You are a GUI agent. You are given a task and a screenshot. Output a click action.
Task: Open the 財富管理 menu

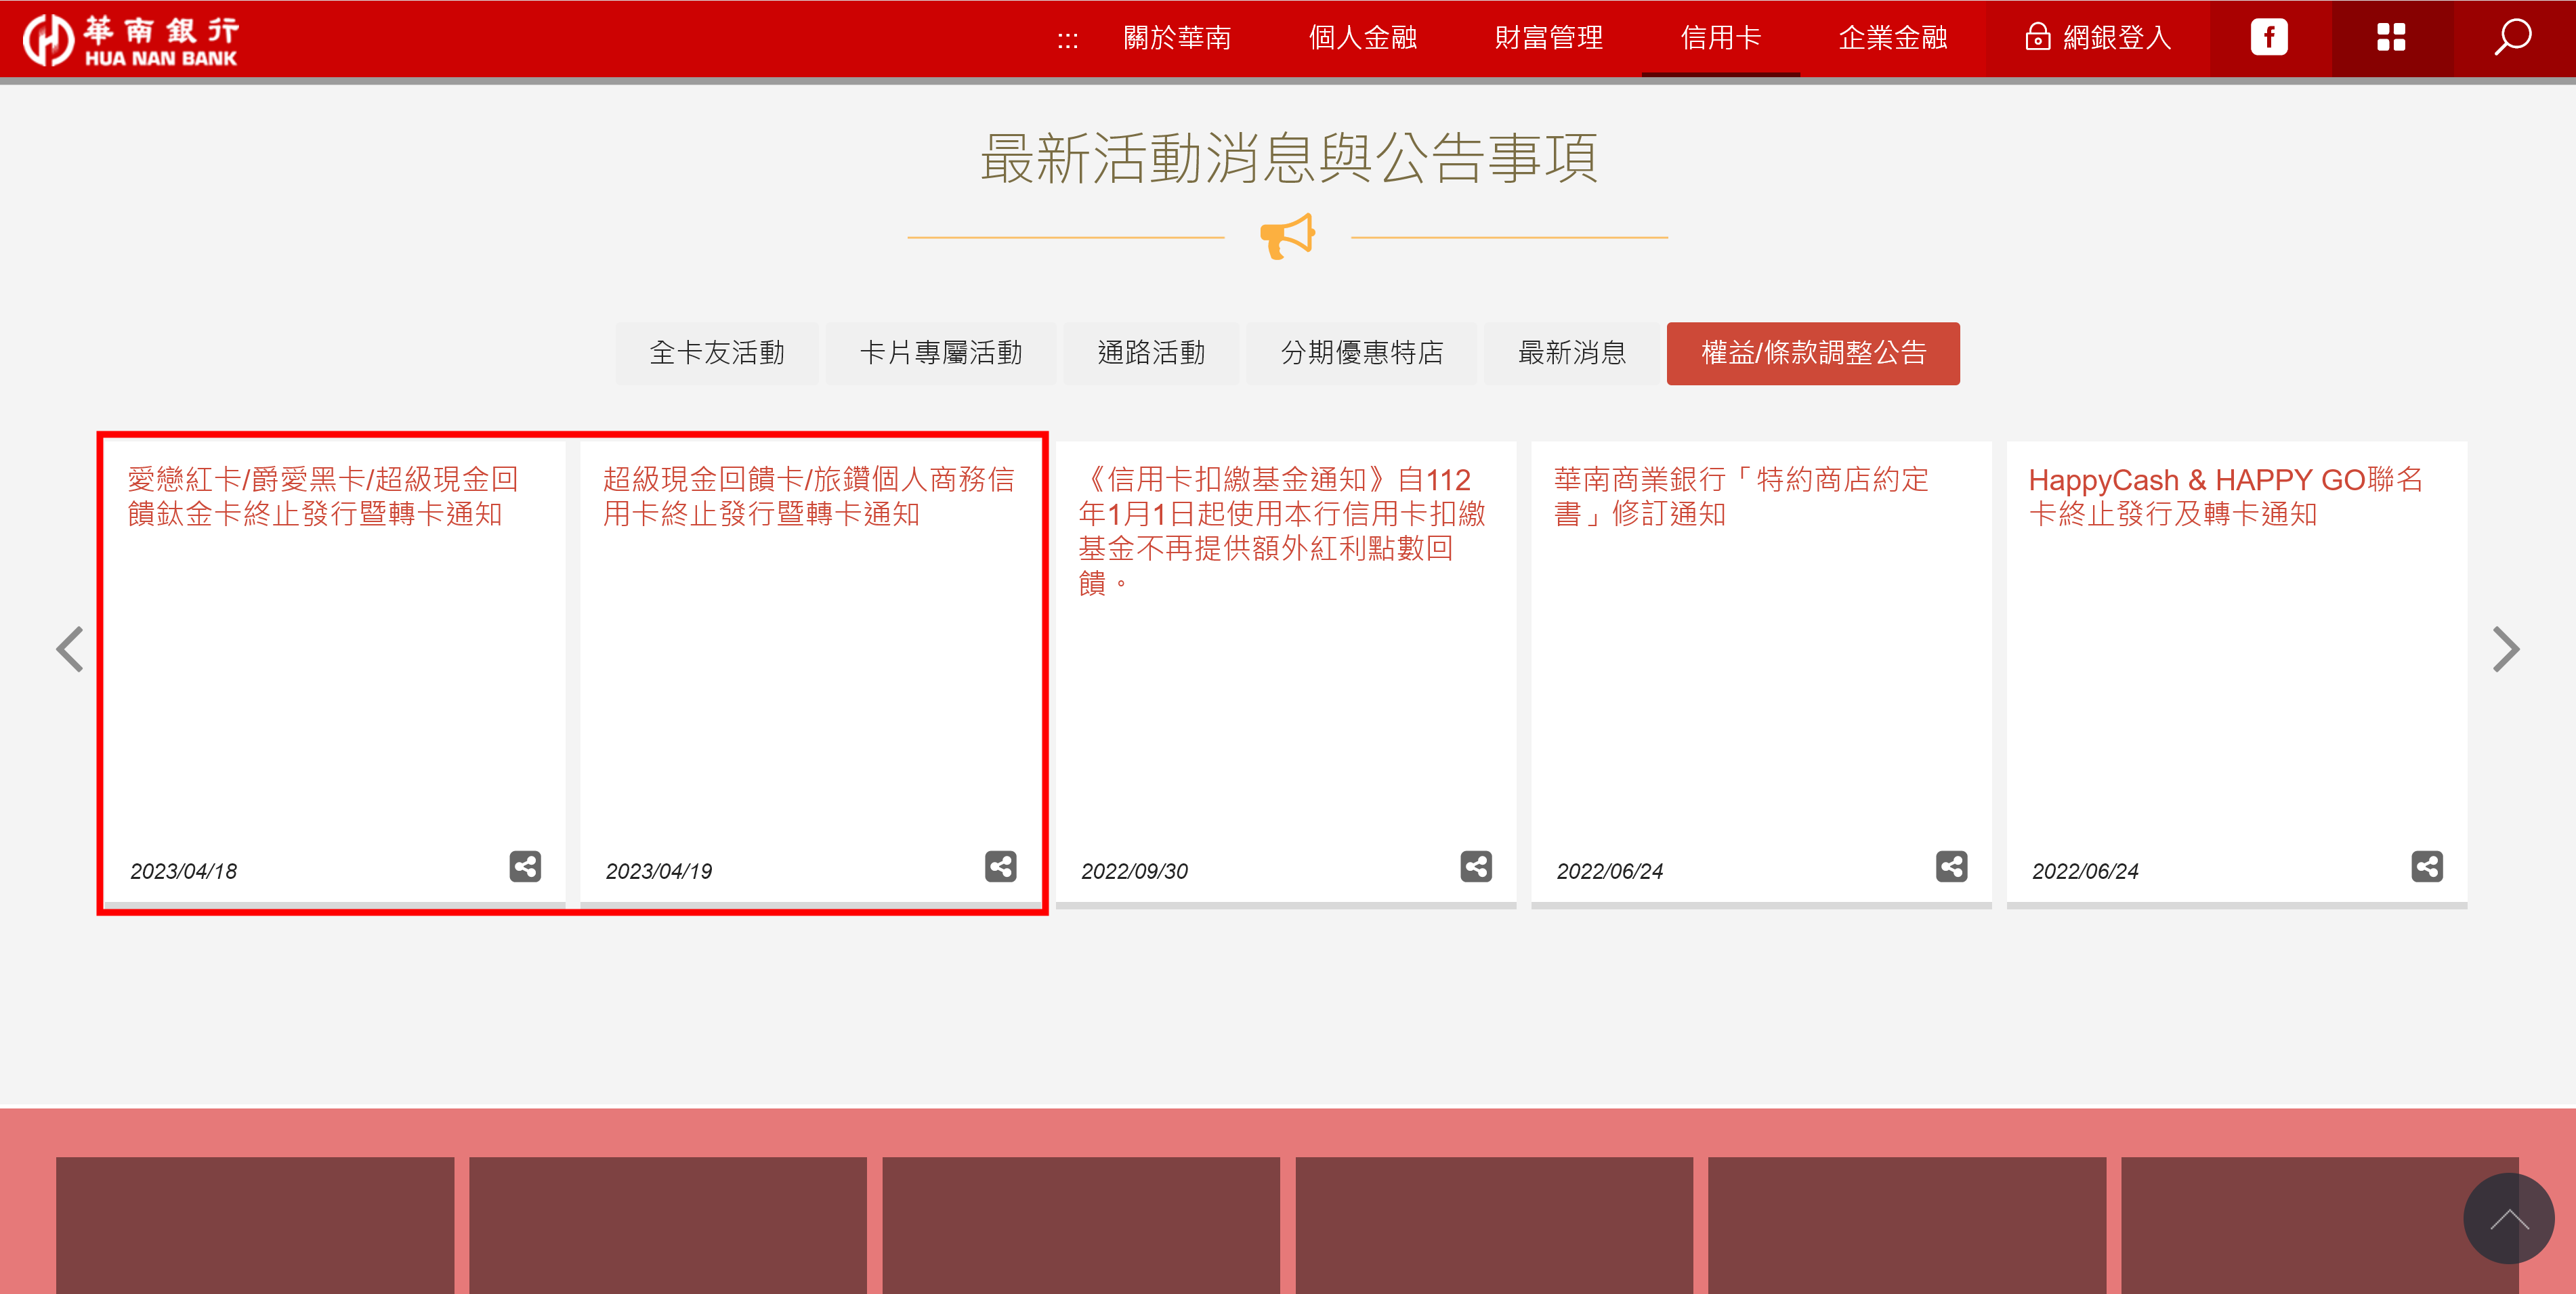(x=1549, y=38)
